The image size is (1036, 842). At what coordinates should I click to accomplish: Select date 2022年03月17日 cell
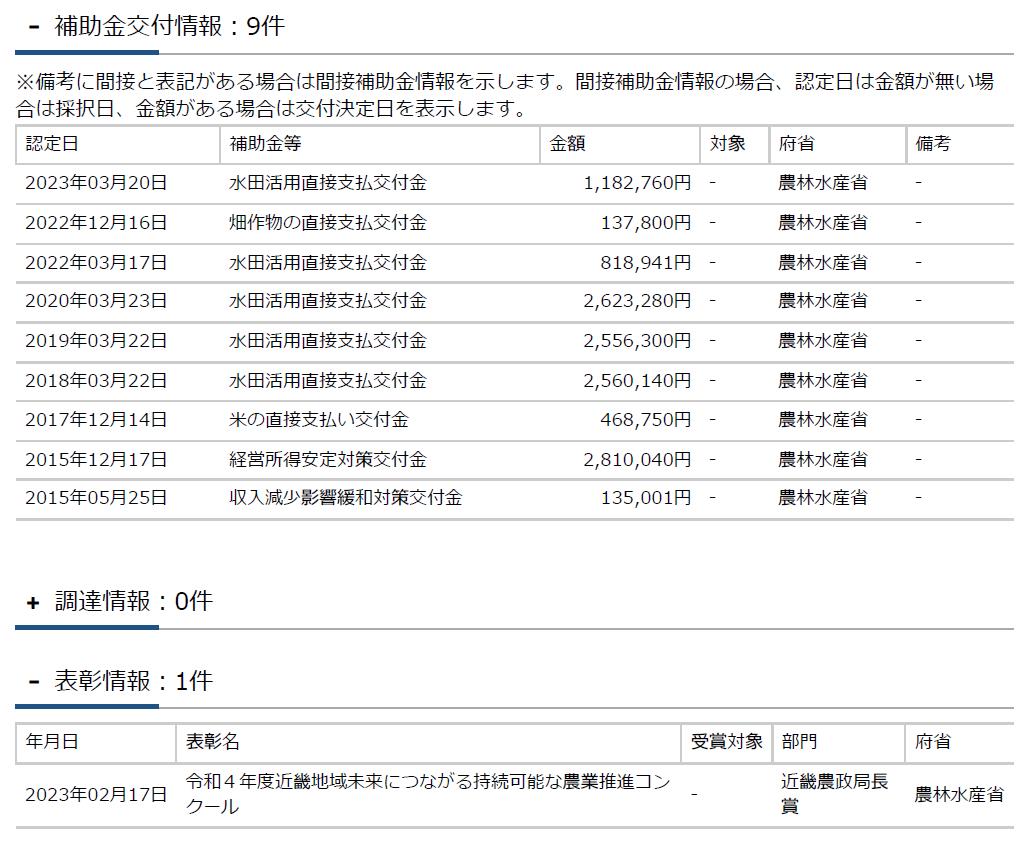coord(96,262)
